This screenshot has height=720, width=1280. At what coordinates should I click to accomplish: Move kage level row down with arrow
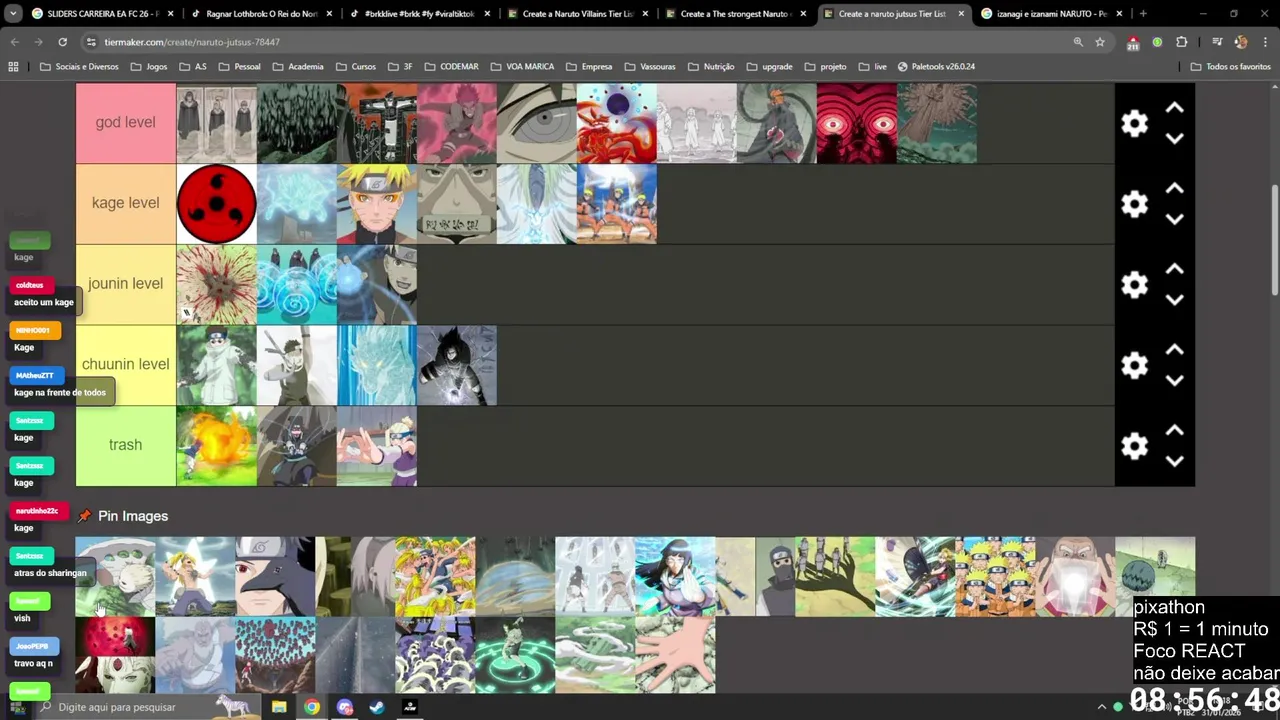(x=1175, y=219)
